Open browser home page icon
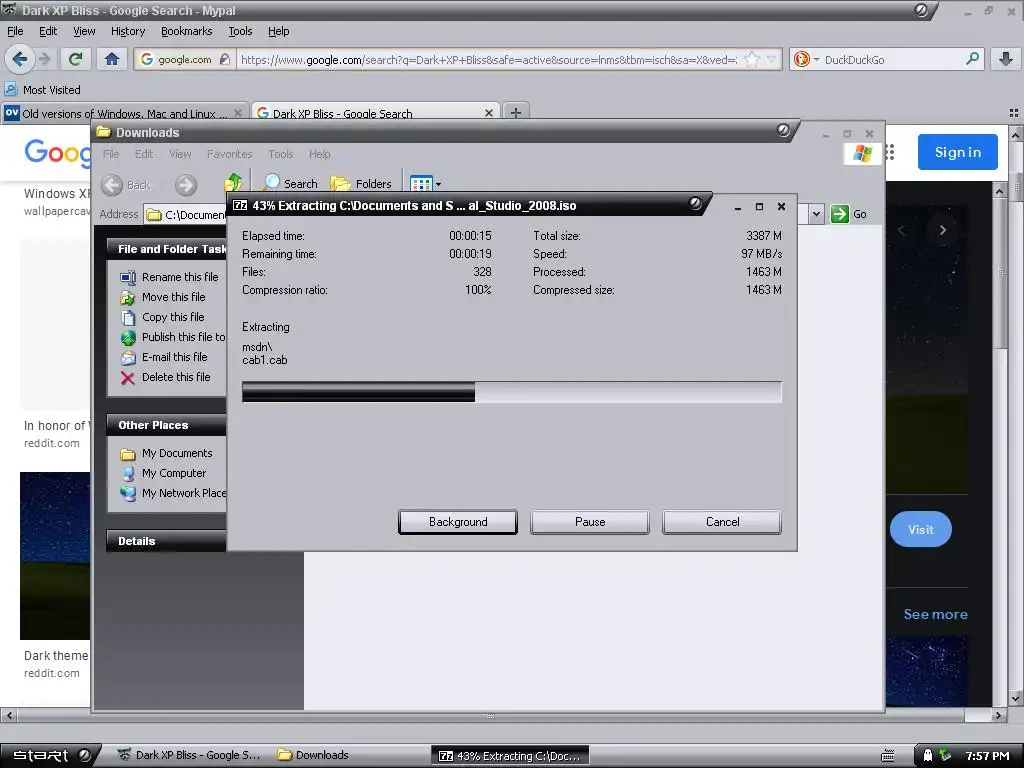The width and height of the screenshot is (1024, 768). (x=112, y=59)
